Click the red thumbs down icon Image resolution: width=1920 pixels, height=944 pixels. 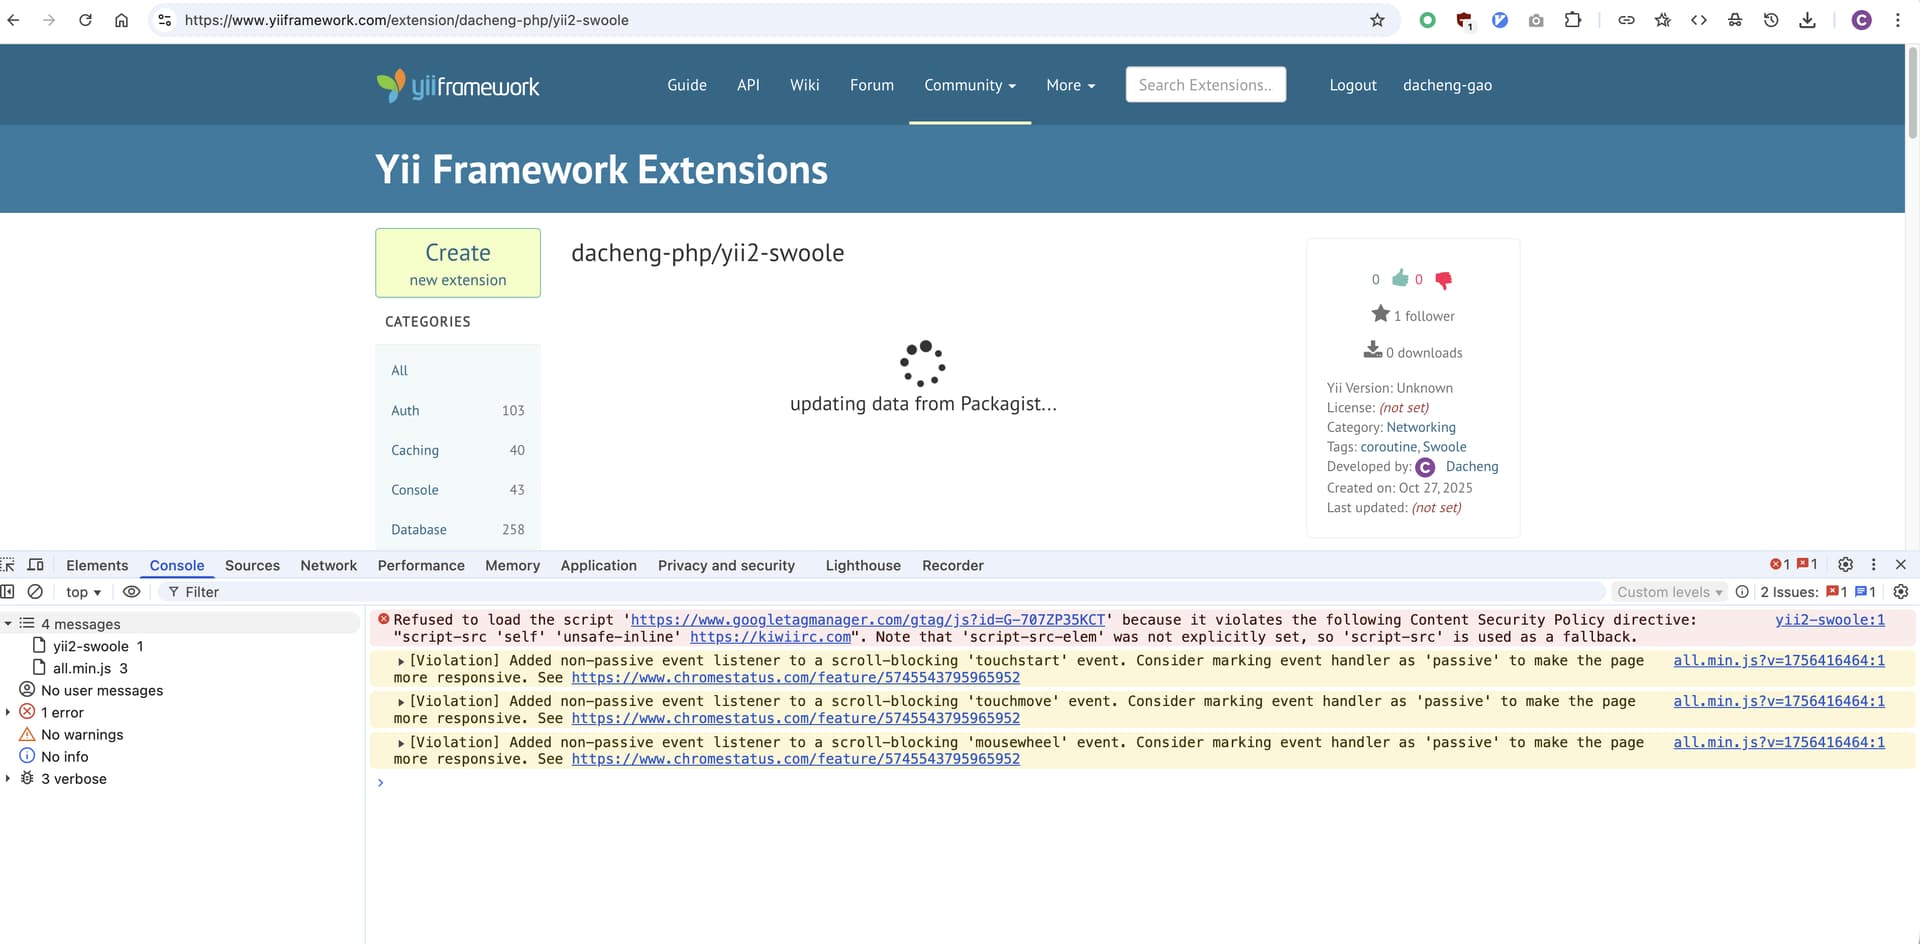[x=1443, y=280]
